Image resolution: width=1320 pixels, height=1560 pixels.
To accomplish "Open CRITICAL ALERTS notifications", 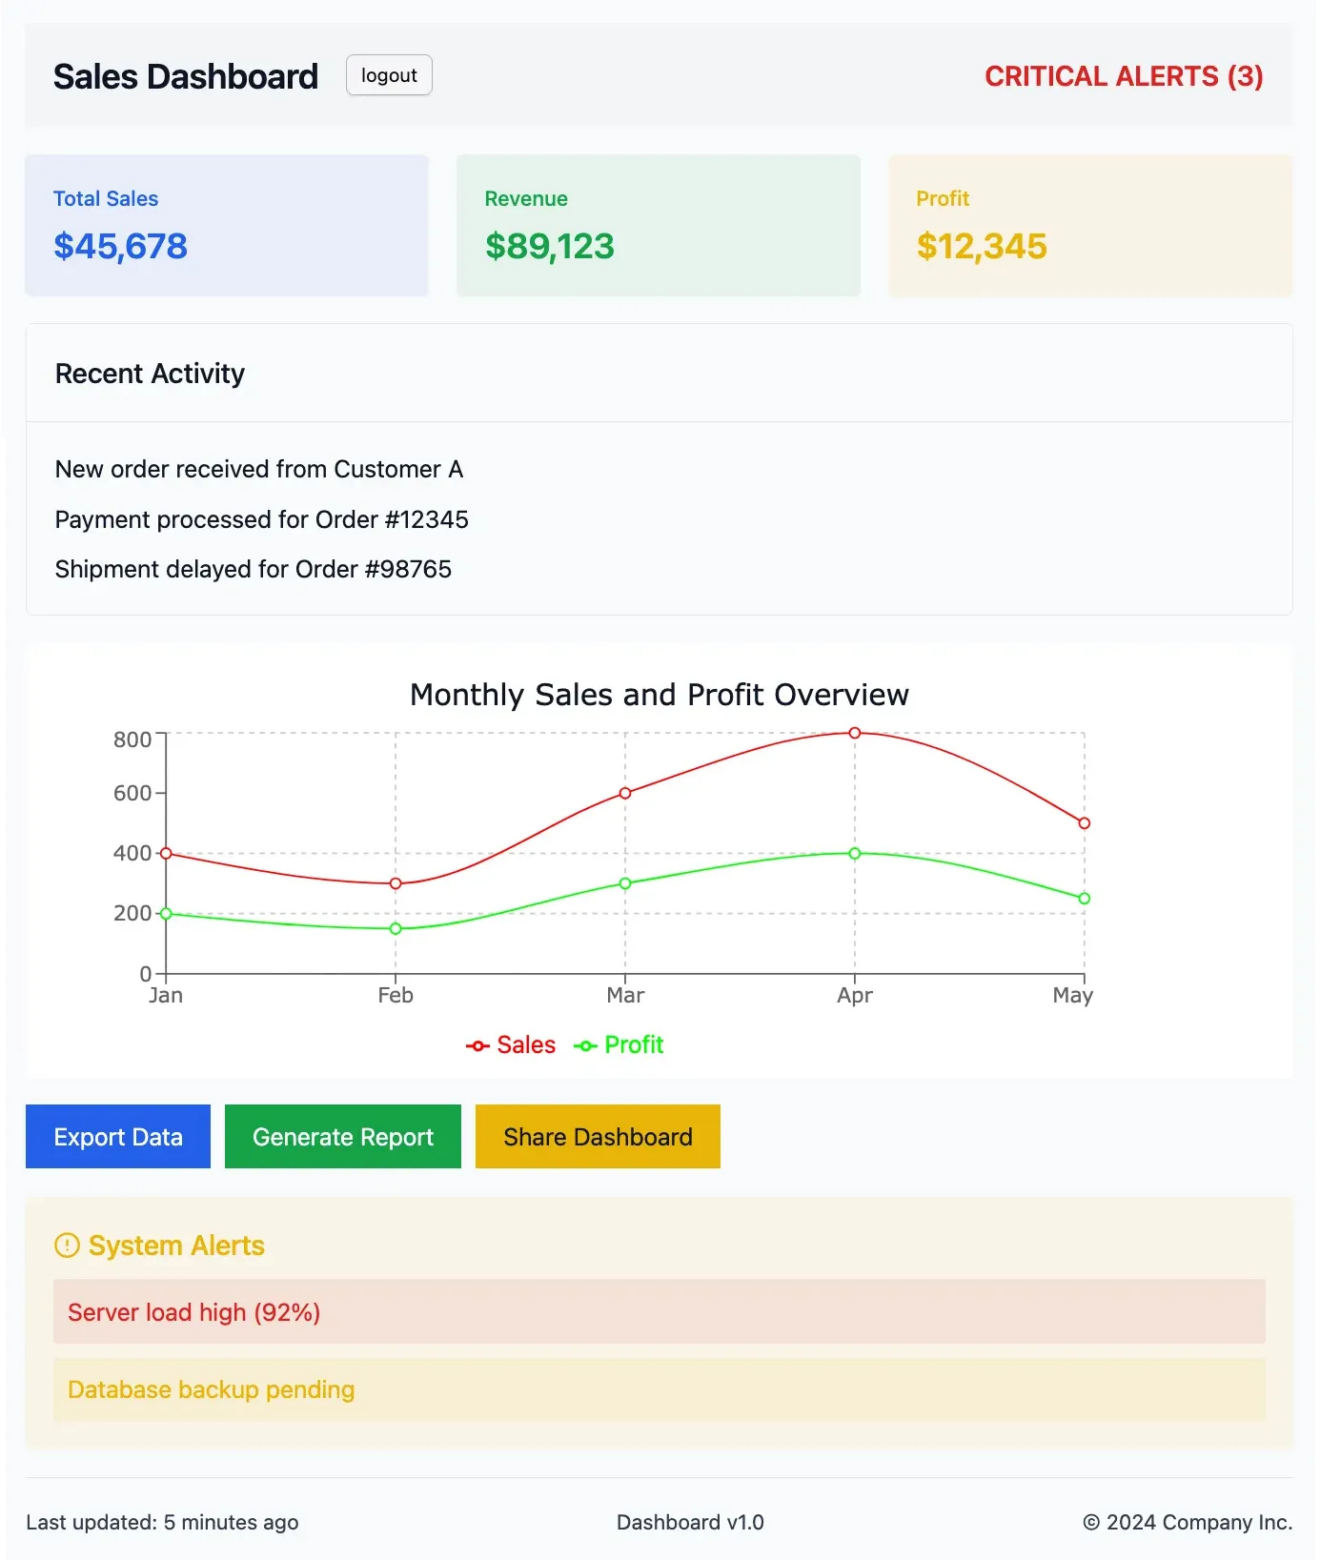I will pos(1124,76).
